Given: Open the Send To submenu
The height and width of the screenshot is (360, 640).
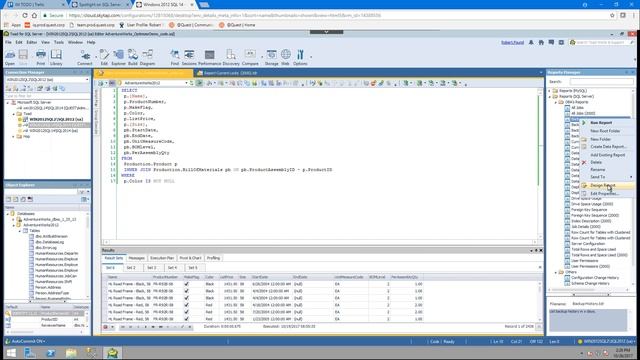Looking at the screenshot, I should tap(607, 177).
